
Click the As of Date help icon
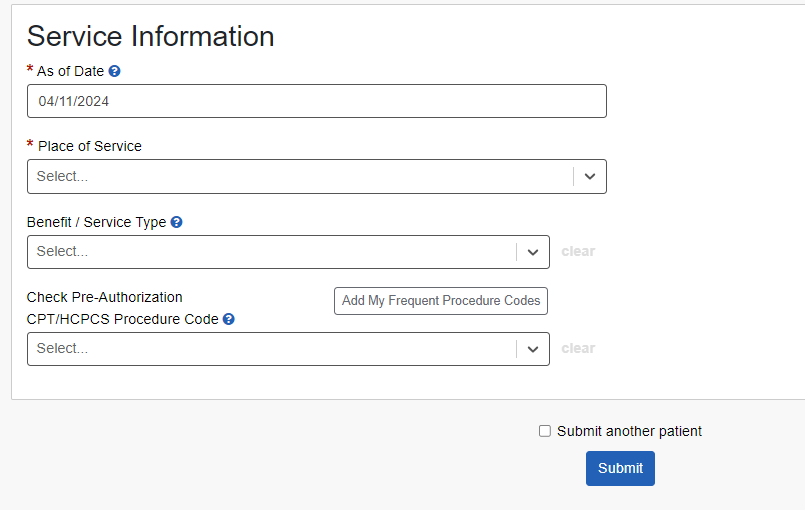click(115, 71)
